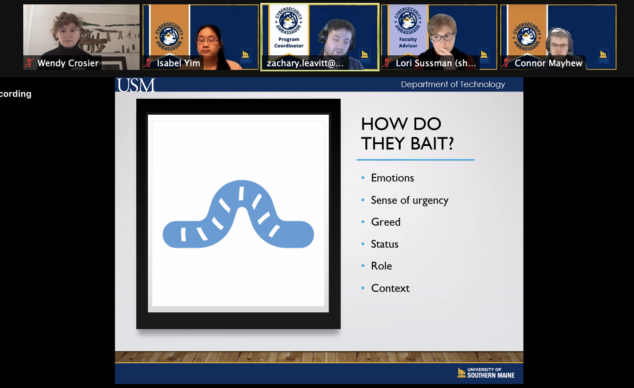Viewport: 634px width, 388px height.
Task: Click the Lori Sussman name label
Action: (x=436, y=63)
